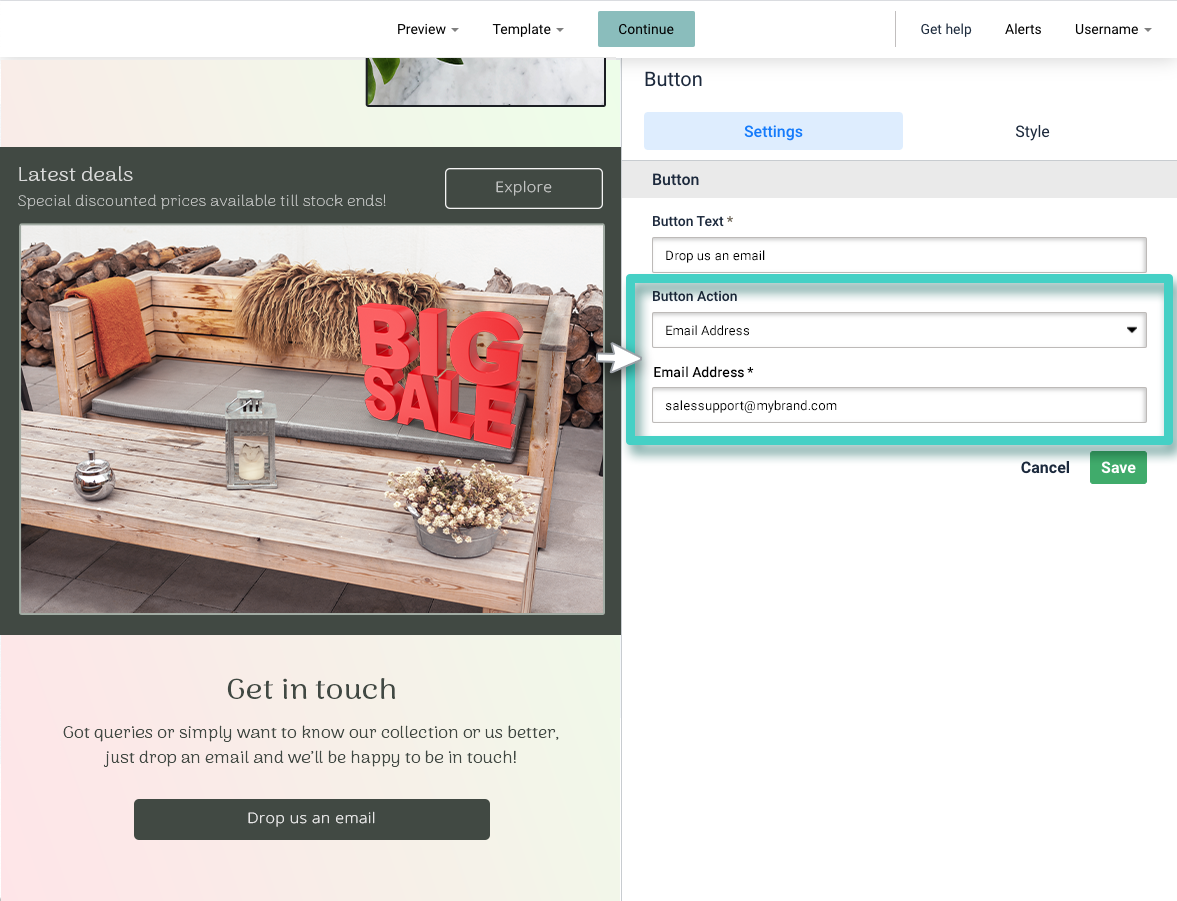Select the Drop us an email button
This screenshot has width=1177, height=901.
pos(312,818)
